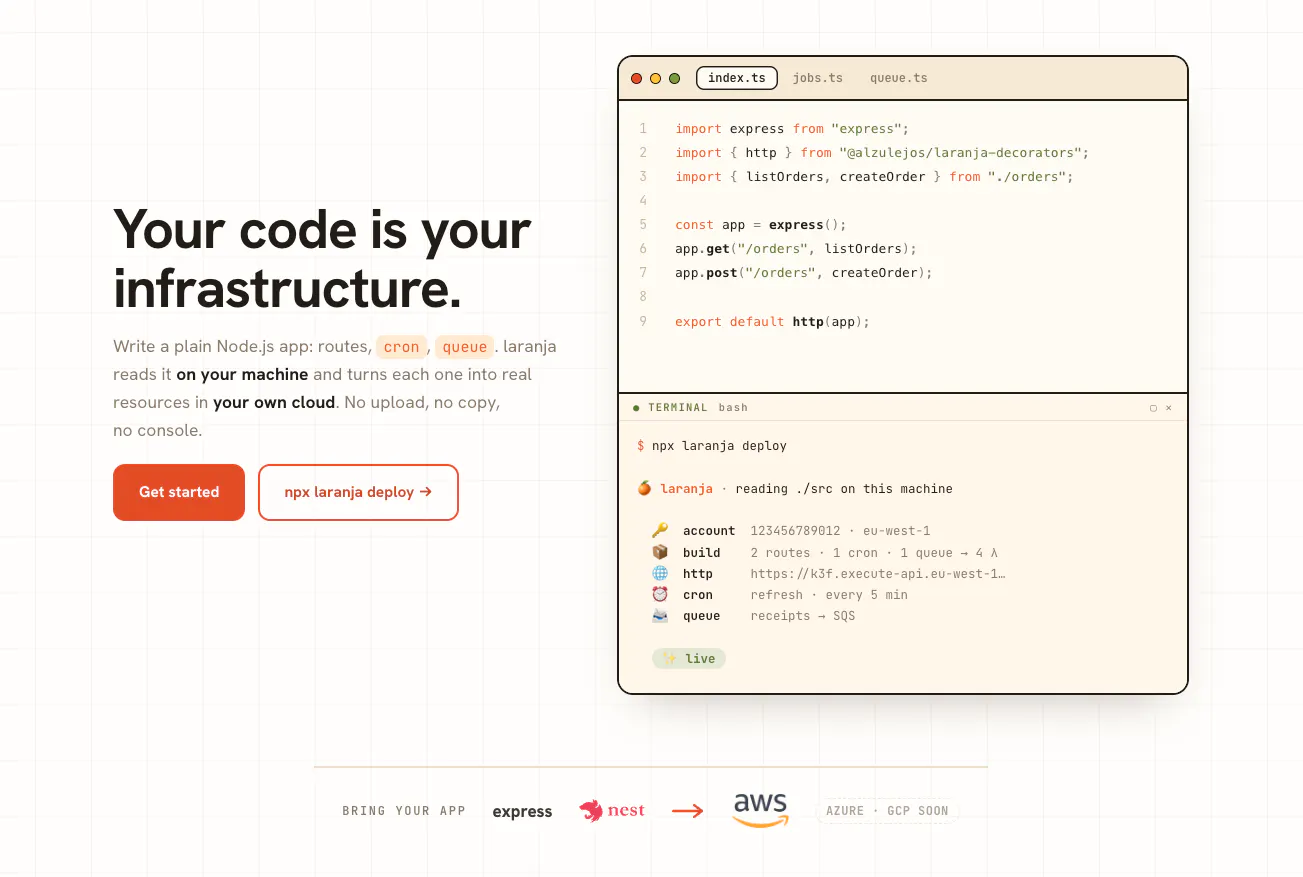The width and height of the screenshot is (1303, 877).
Task: Click the "Your code is your infrastructure." heading
Action: point(322,258)
